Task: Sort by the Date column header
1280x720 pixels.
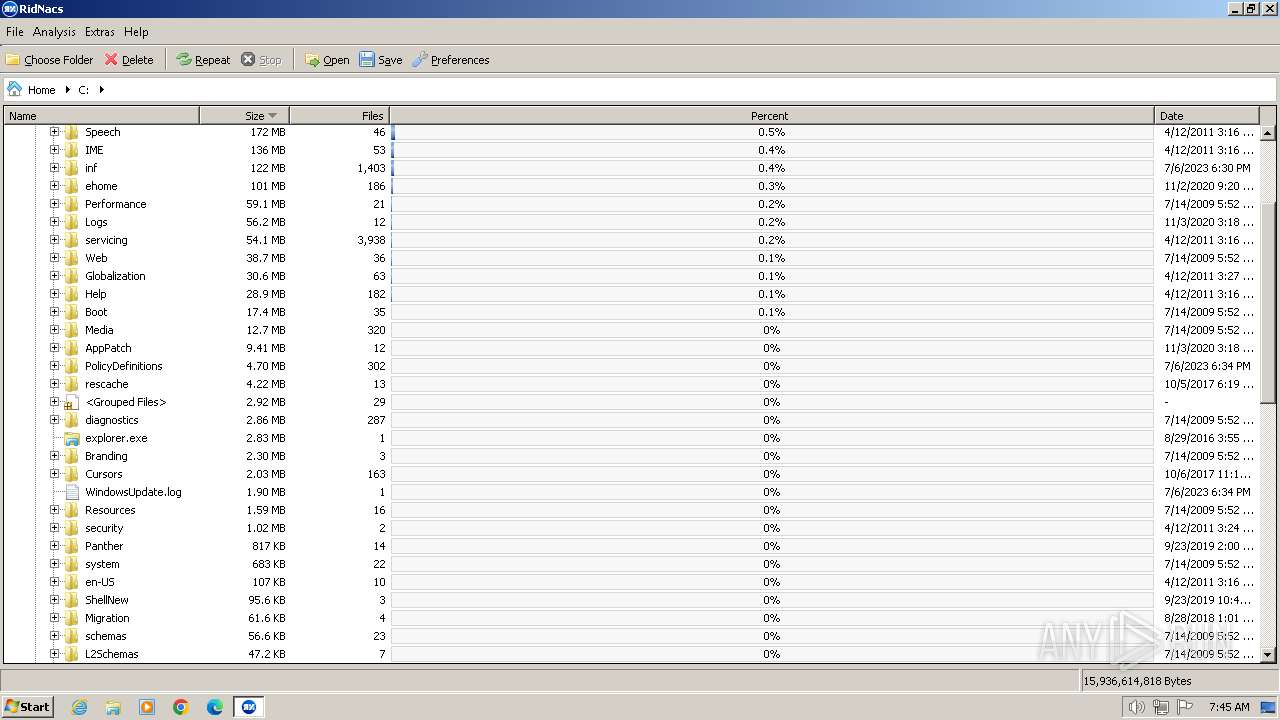Action: coord(1207,116)
